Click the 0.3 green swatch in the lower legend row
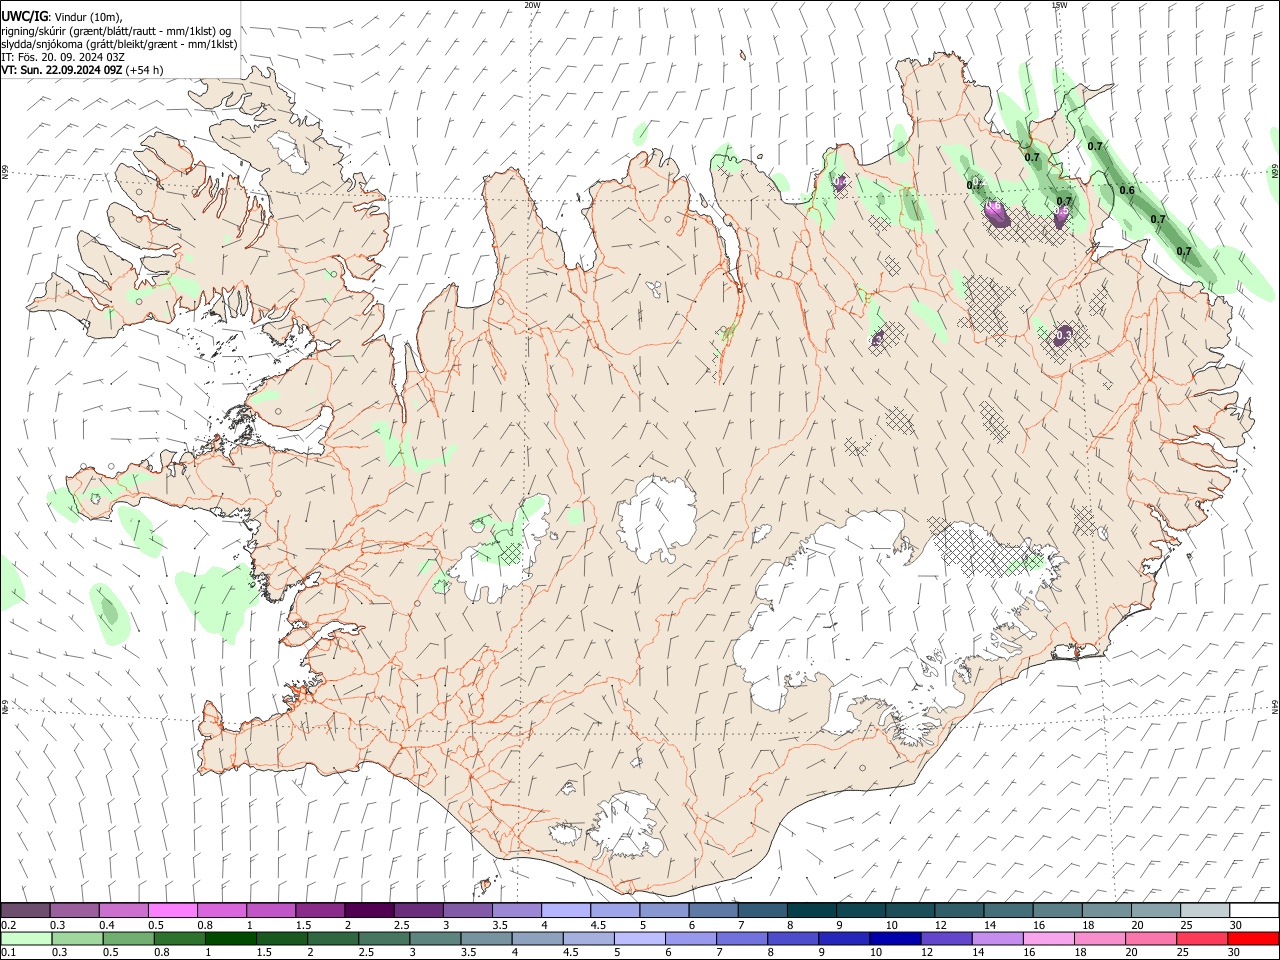This screenshot has height=960, width=1280. coord(78,939)
